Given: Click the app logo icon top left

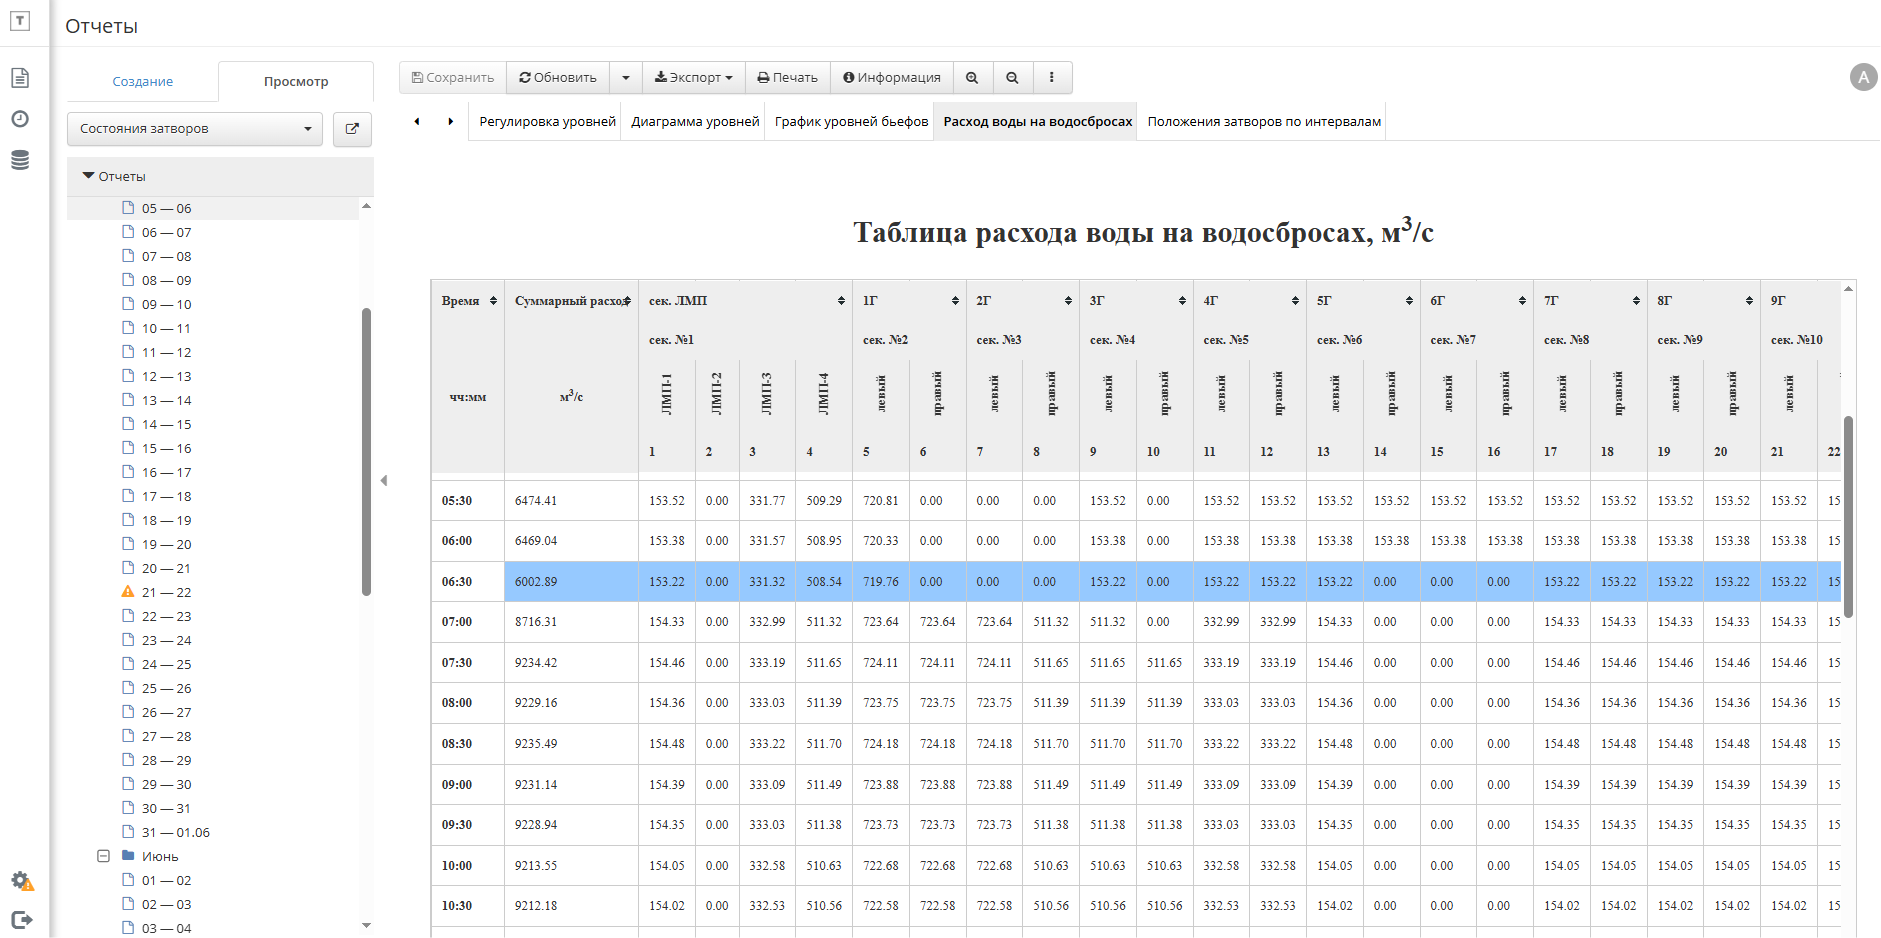Looking at the screenshot, I should pos(20,21).
